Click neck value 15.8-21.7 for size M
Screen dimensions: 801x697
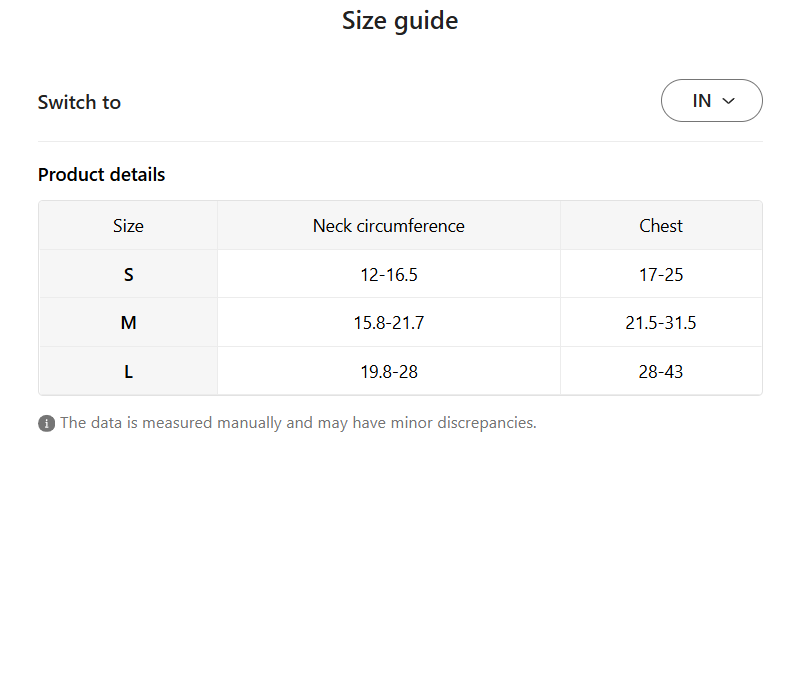pyautogui.click(x=389, y=323)
